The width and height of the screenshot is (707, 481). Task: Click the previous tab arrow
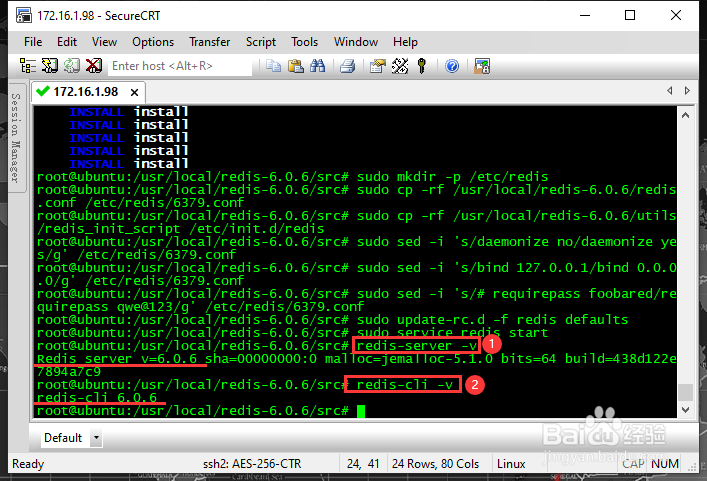(670, 91)
